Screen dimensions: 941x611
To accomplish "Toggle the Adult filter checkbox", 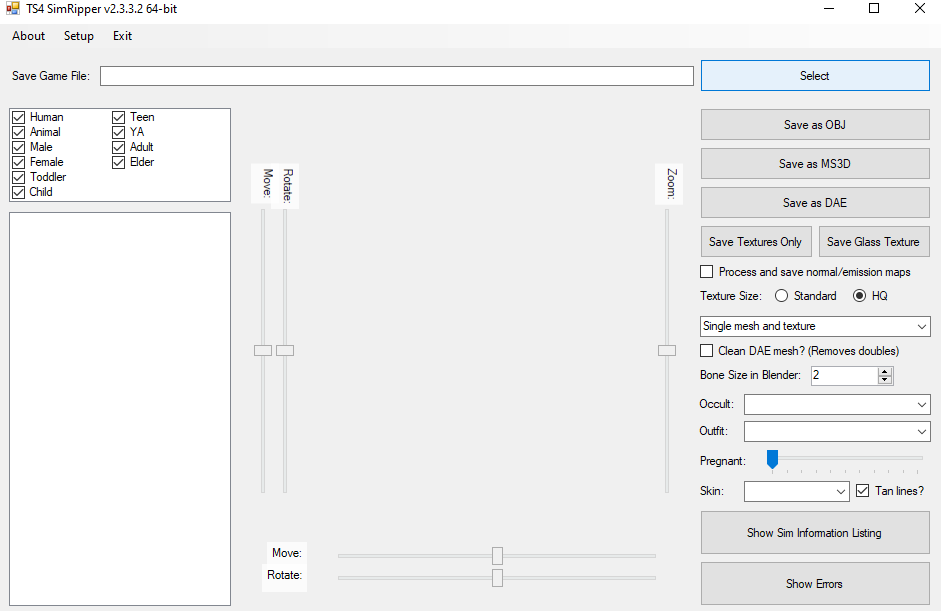I will (x=119, y=147).
